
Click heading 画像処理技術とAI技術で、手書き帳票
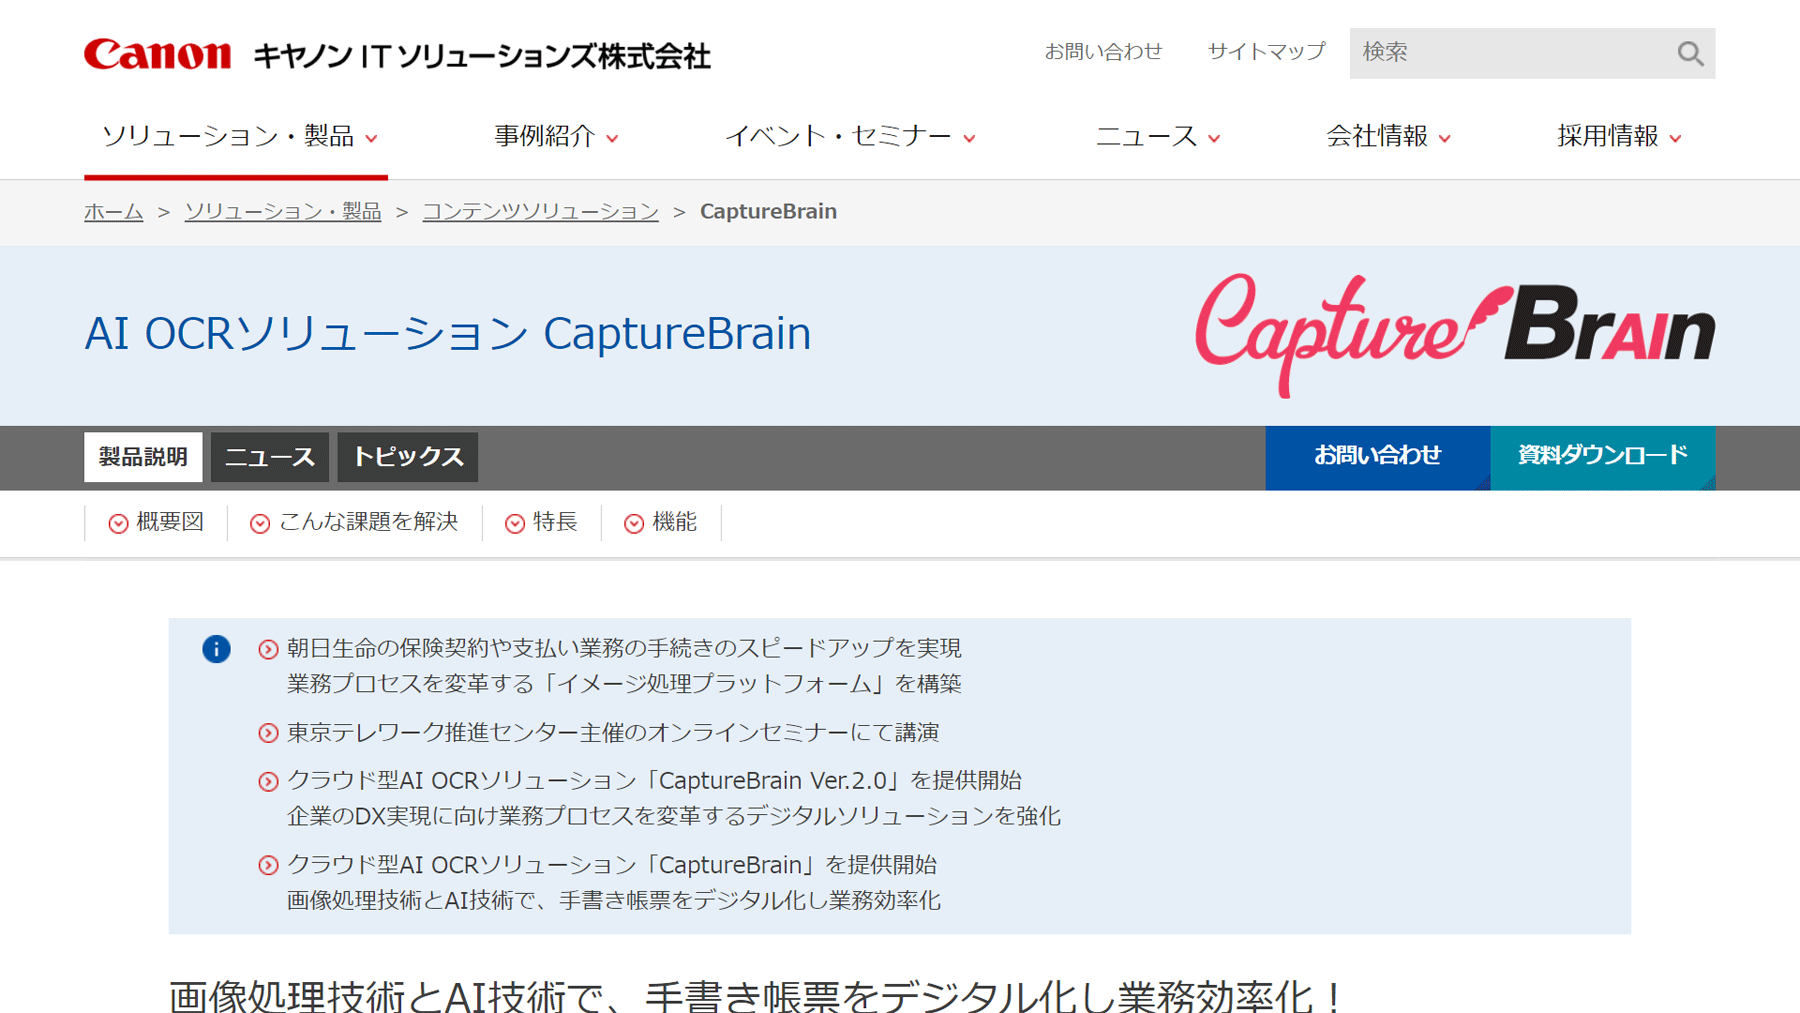point(757,996)
